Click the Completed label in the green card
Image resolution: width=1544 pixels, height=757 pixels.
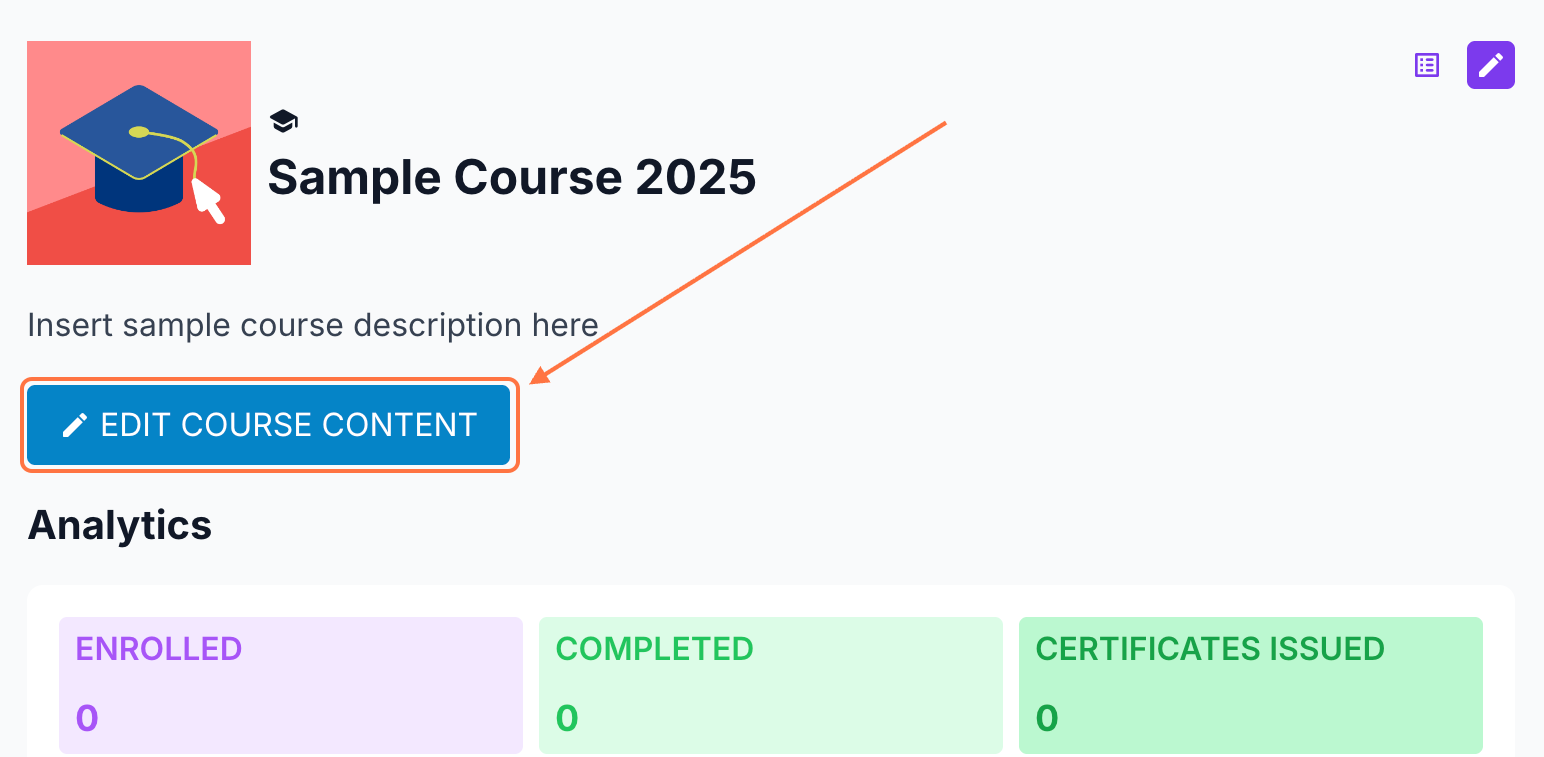tap(654, 649)
